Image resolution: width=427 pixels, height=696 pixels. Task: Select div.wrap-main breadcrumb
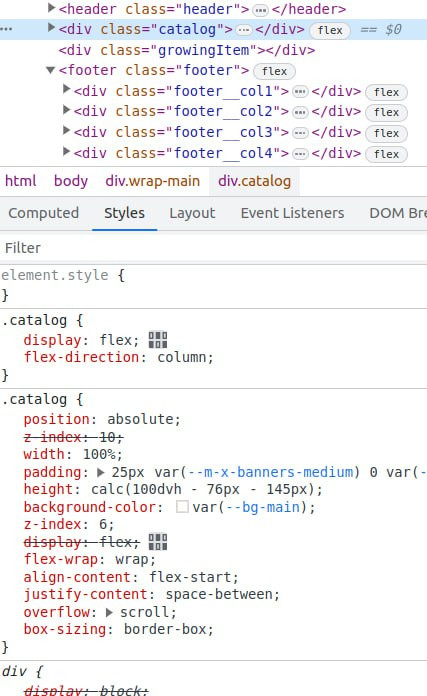(153, 181)
